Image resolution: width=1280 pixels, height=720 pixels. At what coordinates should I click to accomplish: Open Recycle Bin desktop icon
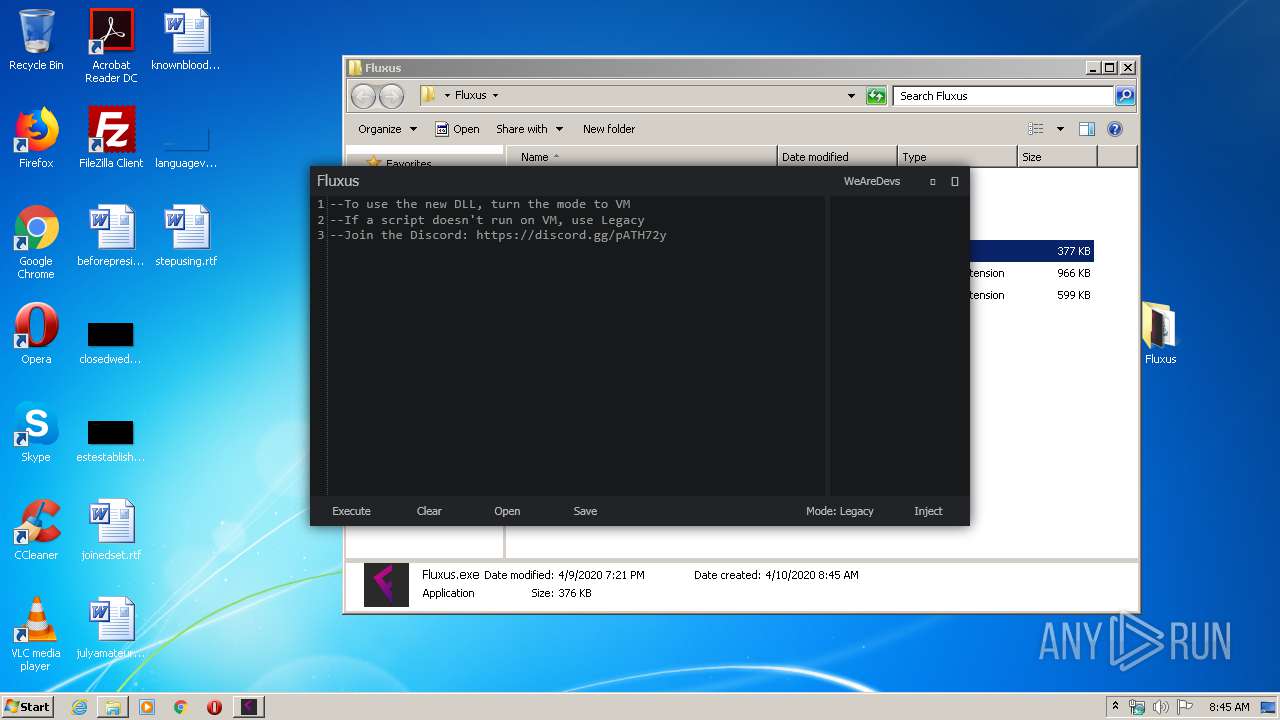pos(36,40)
